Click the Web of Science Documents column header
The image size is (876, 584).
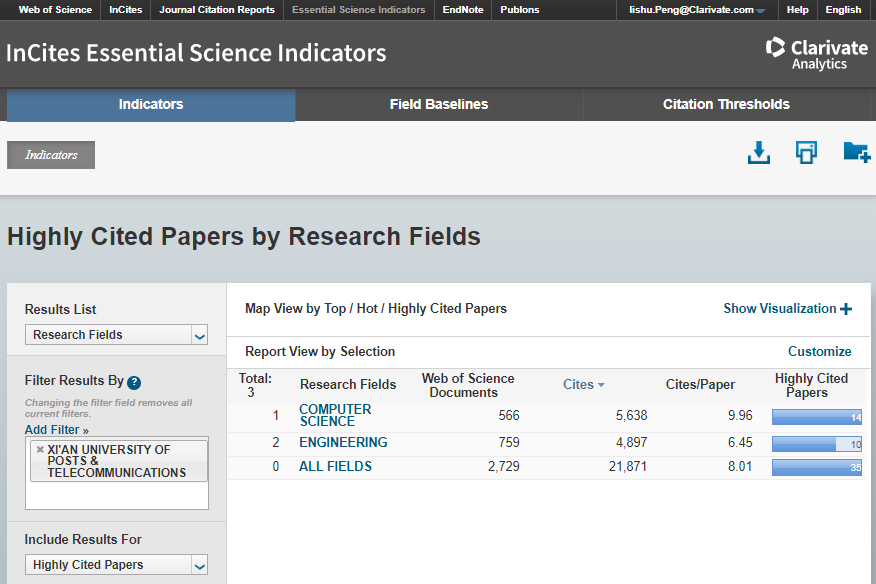tap(468, 385)
